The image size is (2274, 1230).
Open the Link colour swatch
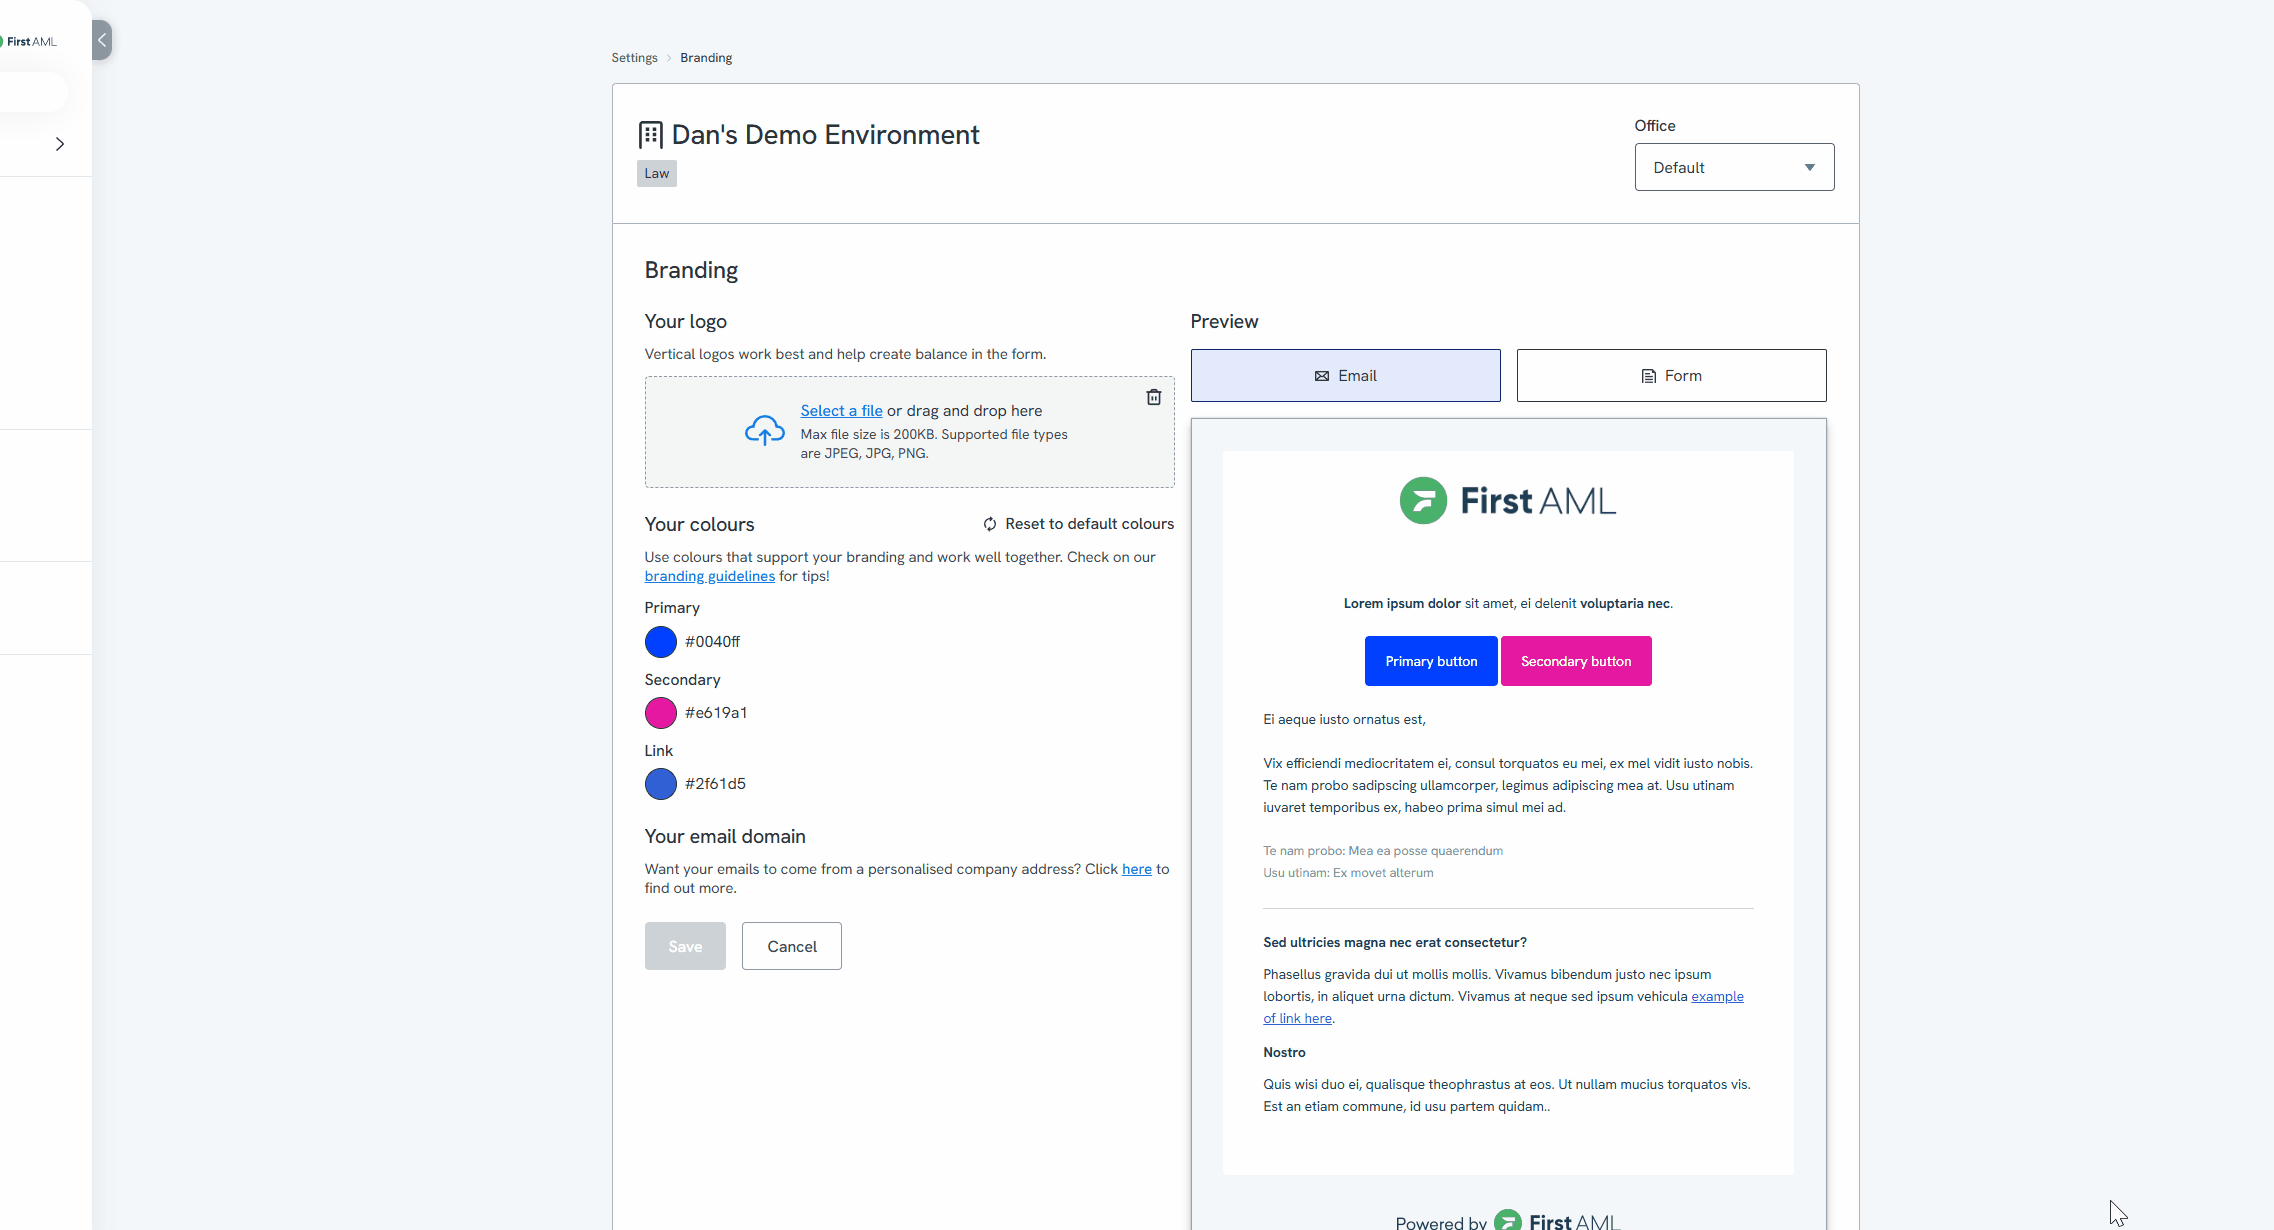pyautogui.click(x=660, y=784)
